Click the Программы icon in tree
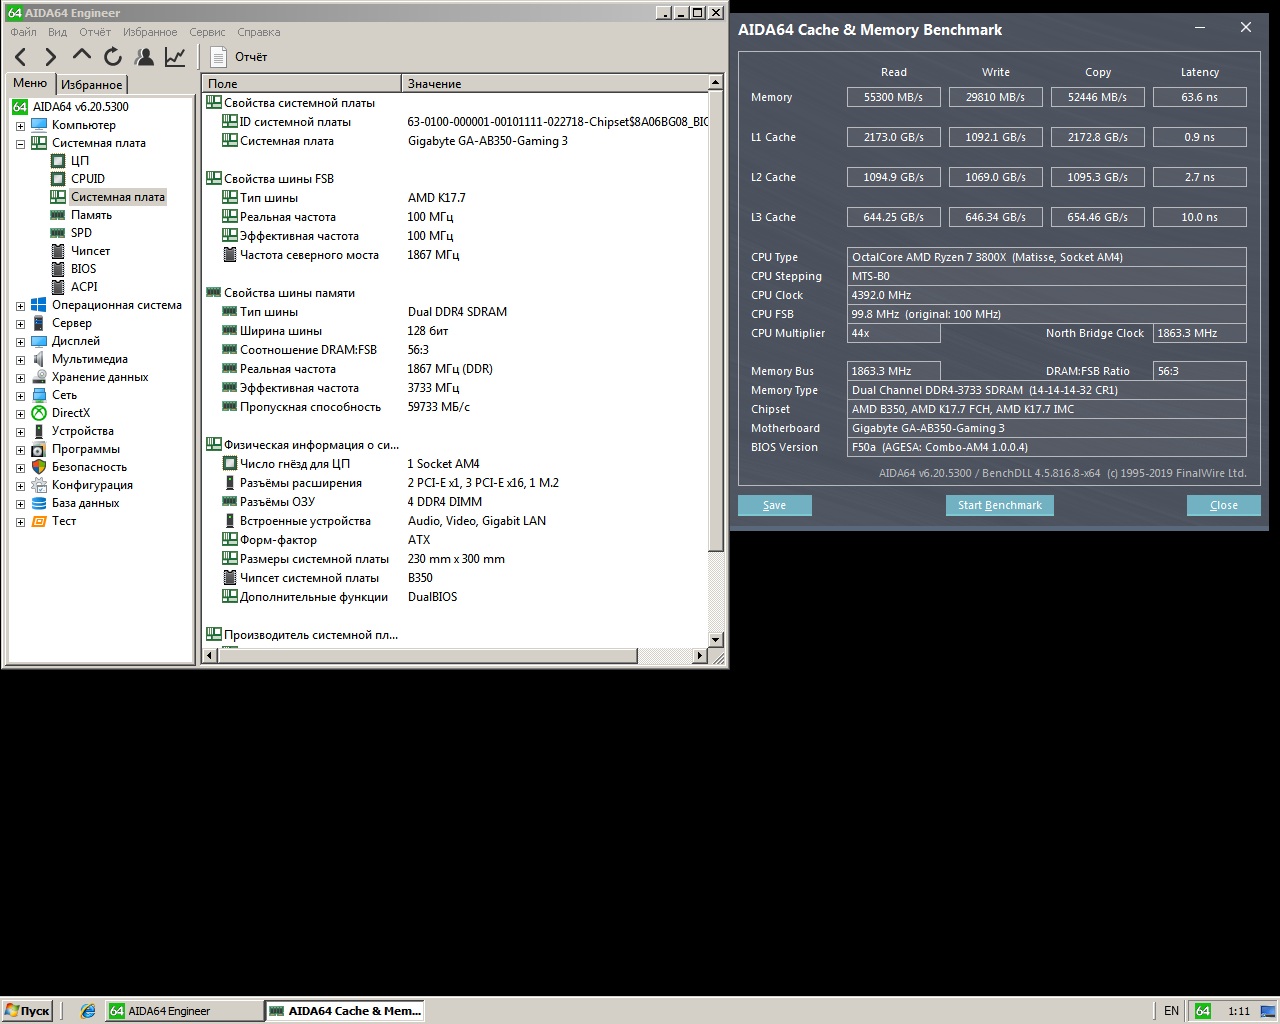 tap(39, 449)
